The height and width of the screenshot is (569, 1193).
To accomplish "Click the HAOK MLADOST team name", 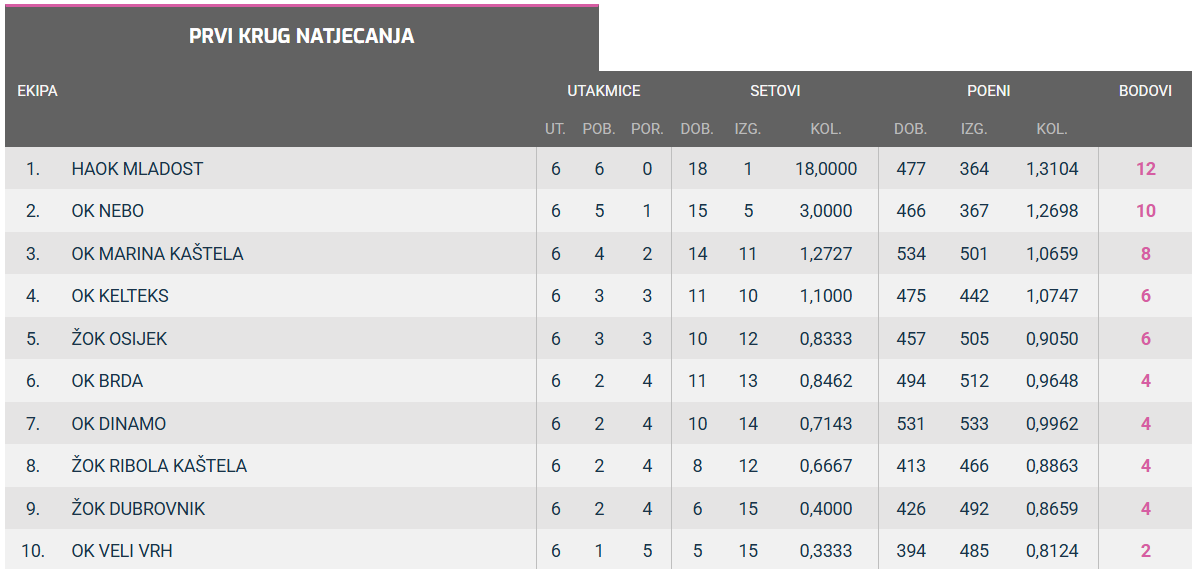I will 137,169.
